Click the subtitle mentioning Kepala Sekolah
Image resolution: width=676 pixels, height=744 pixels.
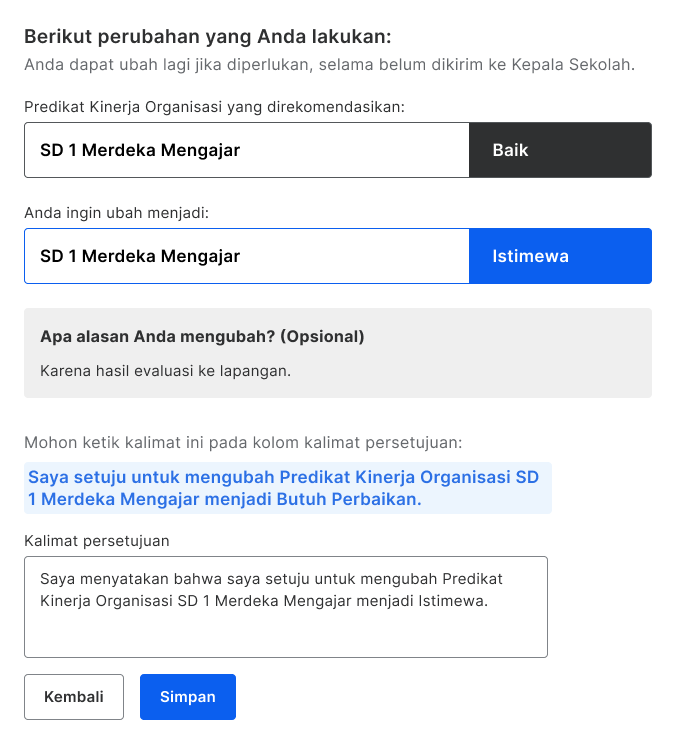(x=330, y=65)
